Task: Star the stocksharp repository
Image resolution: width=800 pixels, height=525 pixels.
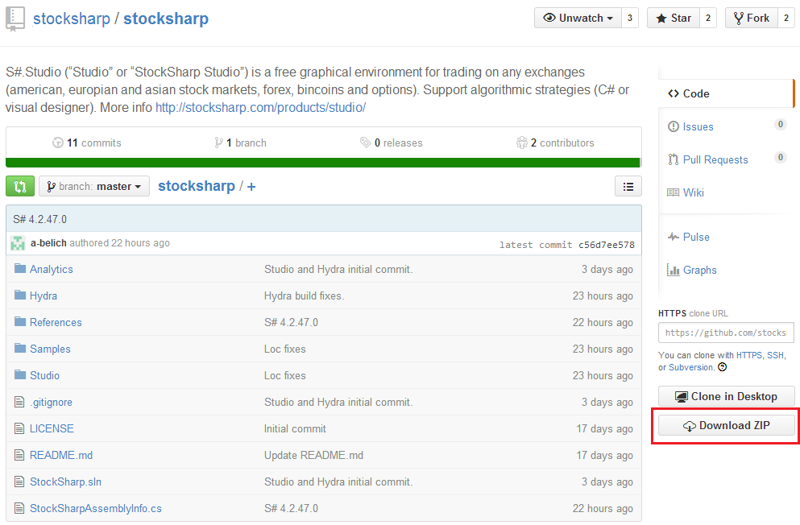Action: [x=671, y=18]
